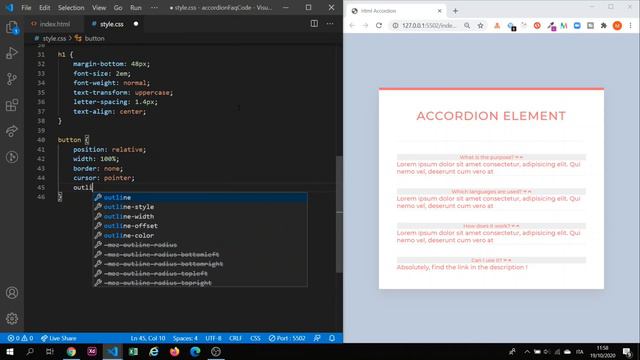640x360 pixels.
Task: Open the Selection menu
Action: click(71, 8)
